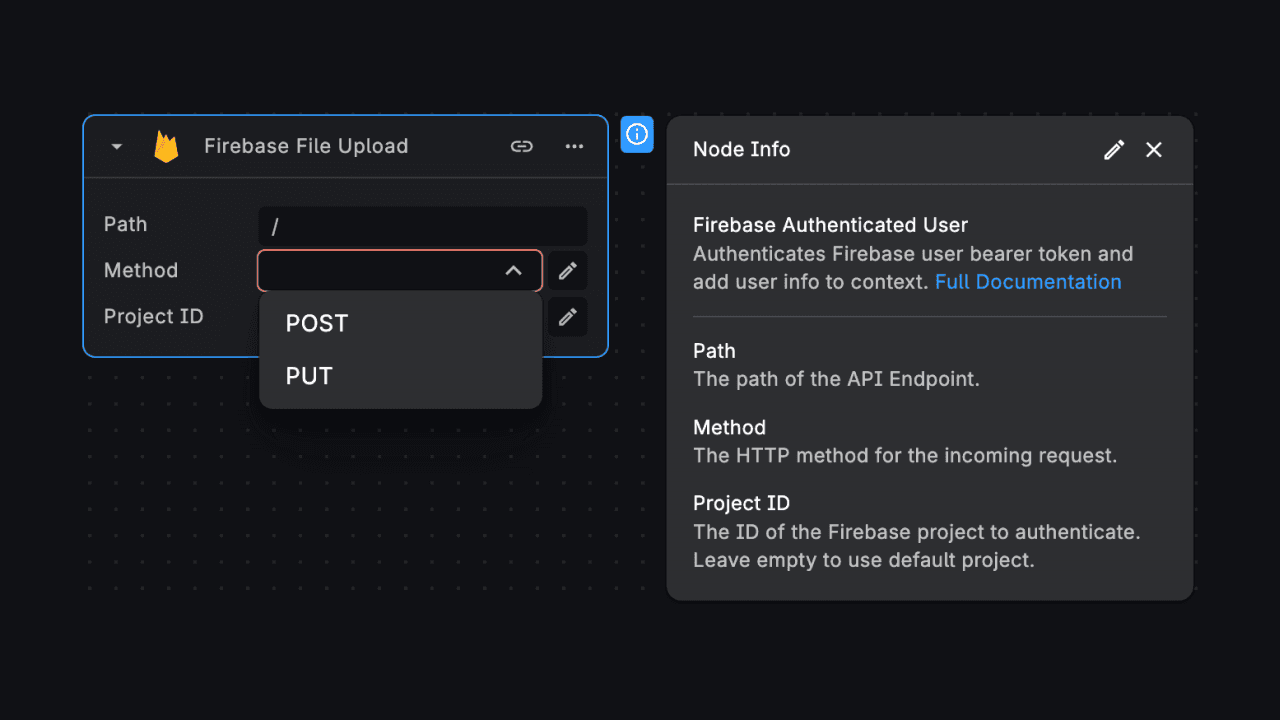1280x720 pixels.
Task: Edit the Project ID field using its pencil icon
Action: tap(568, 316)
